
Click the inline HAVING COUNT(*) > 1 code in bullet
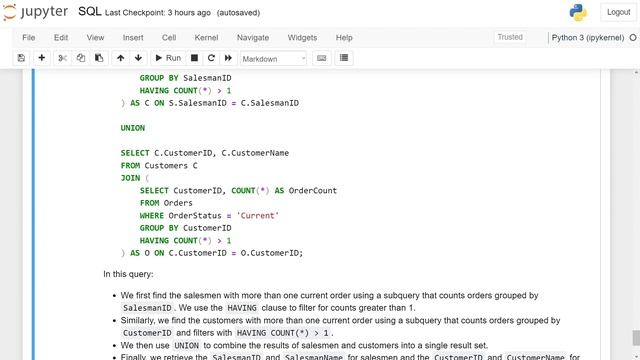pos(283,333)
